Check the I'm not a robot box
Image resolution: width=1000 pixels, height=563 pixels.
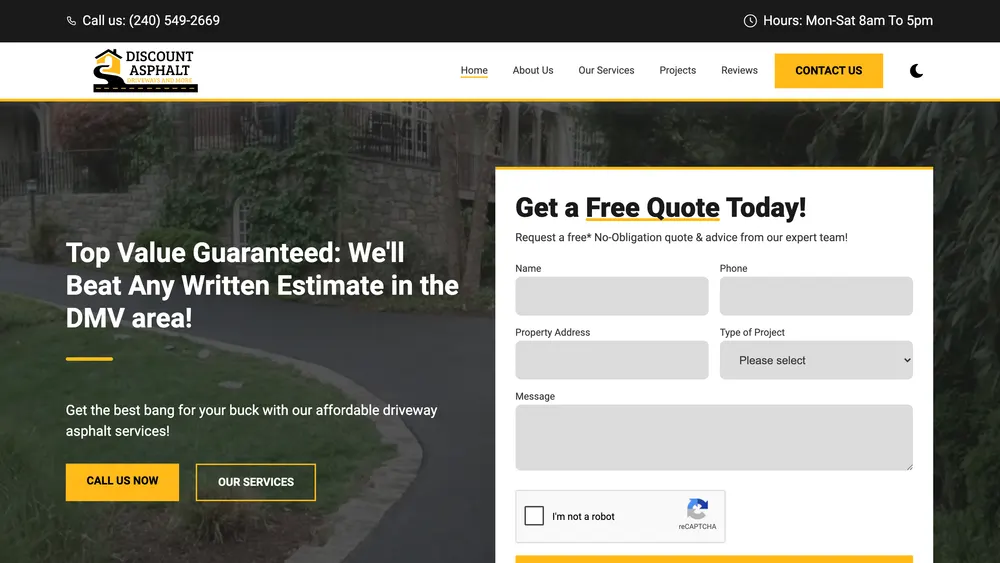[534, 515]
